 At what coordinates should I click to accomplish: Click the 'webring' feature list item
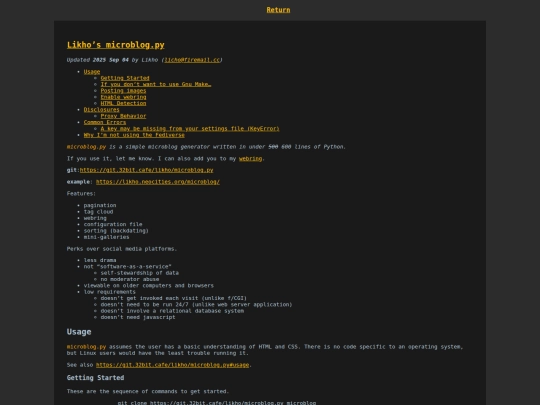[95, 218]
